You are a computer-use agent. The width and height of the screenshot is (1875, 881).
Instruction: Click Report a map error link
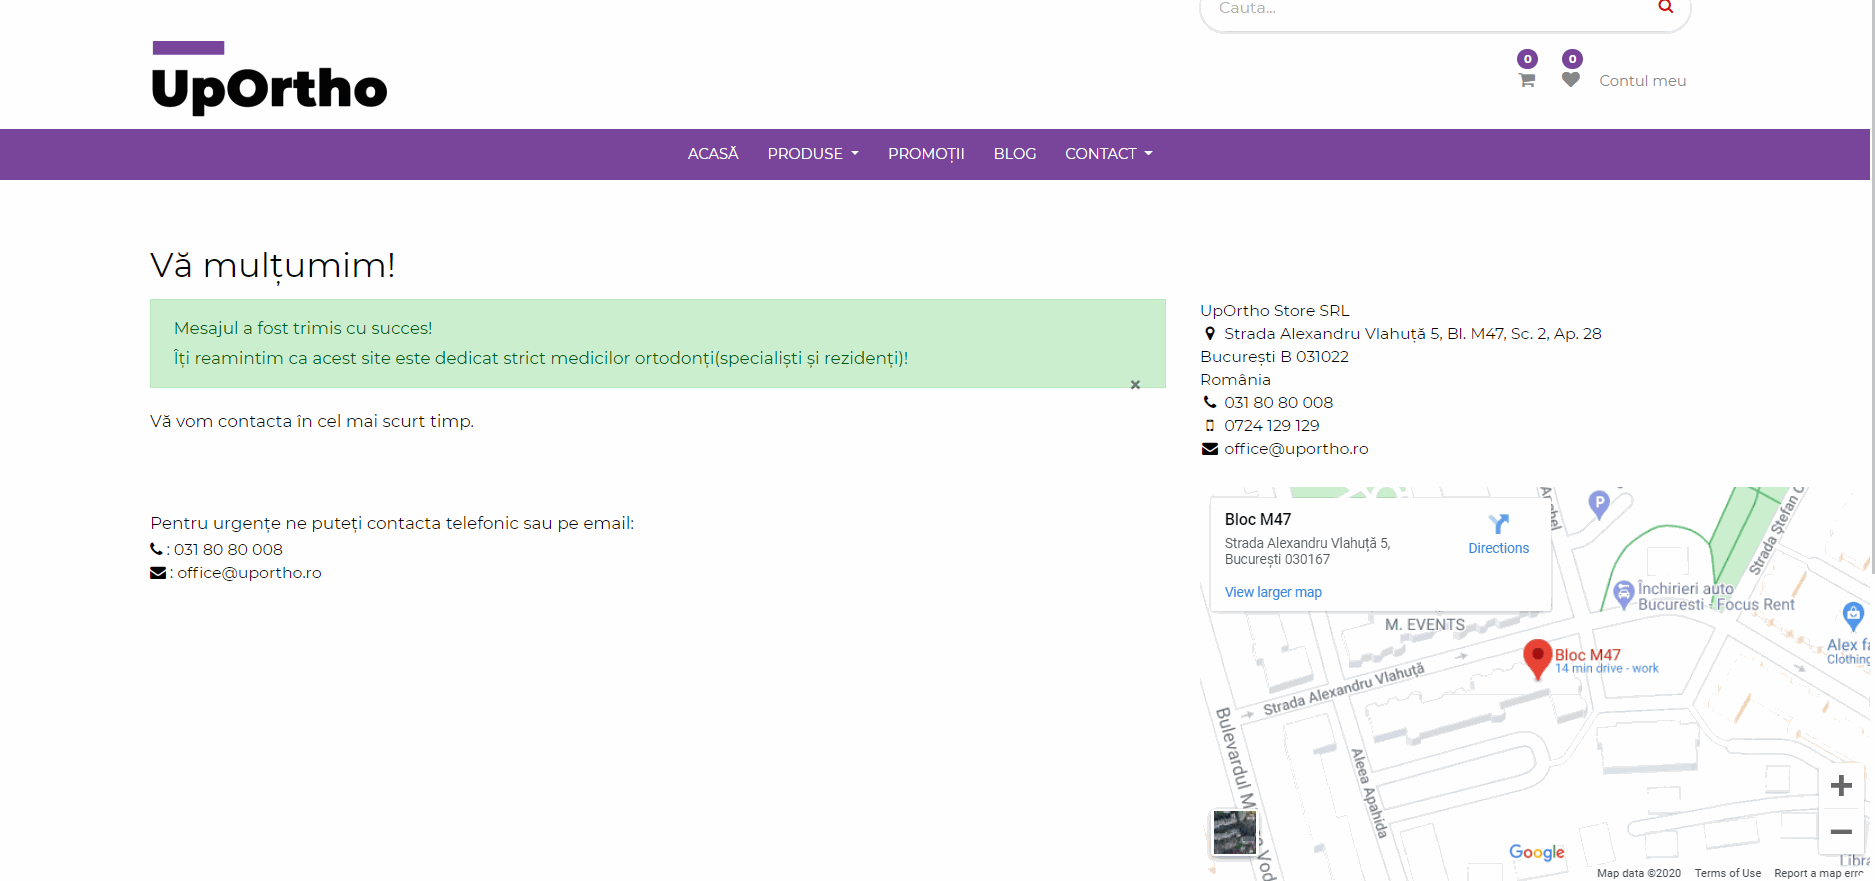pos(1818,873)
